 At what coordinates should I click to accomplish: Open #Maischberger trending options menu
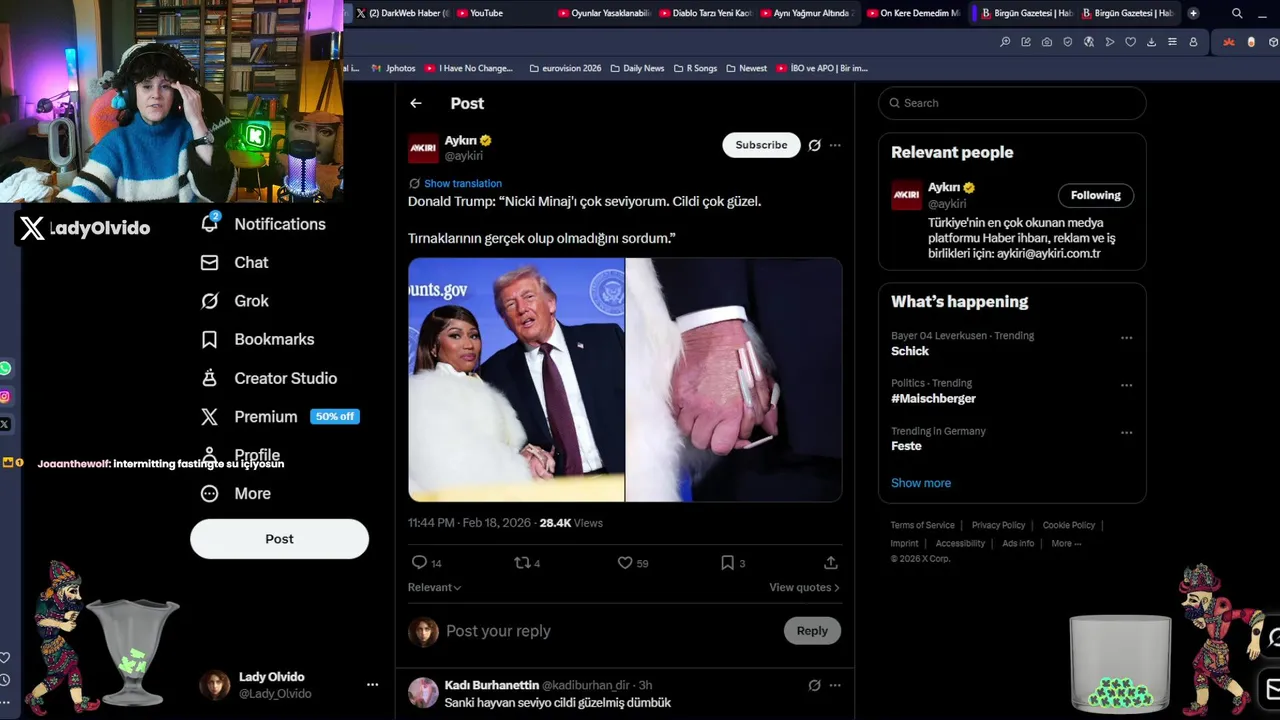1126,385
